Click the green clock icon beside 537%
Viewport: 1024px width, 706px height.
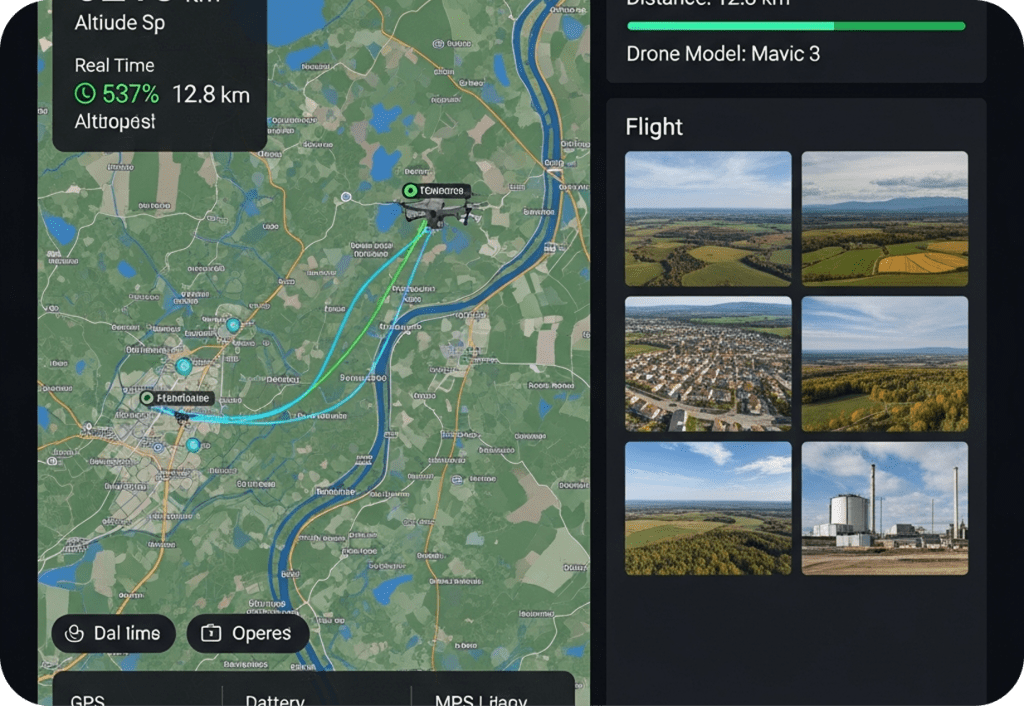pos(85,94)
